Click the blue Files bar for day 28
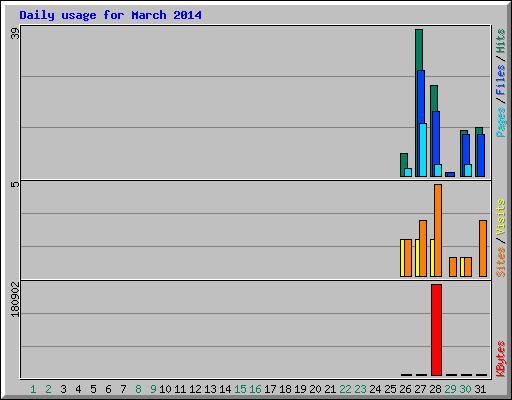This screenshot has width=512, height=400. 436,138
